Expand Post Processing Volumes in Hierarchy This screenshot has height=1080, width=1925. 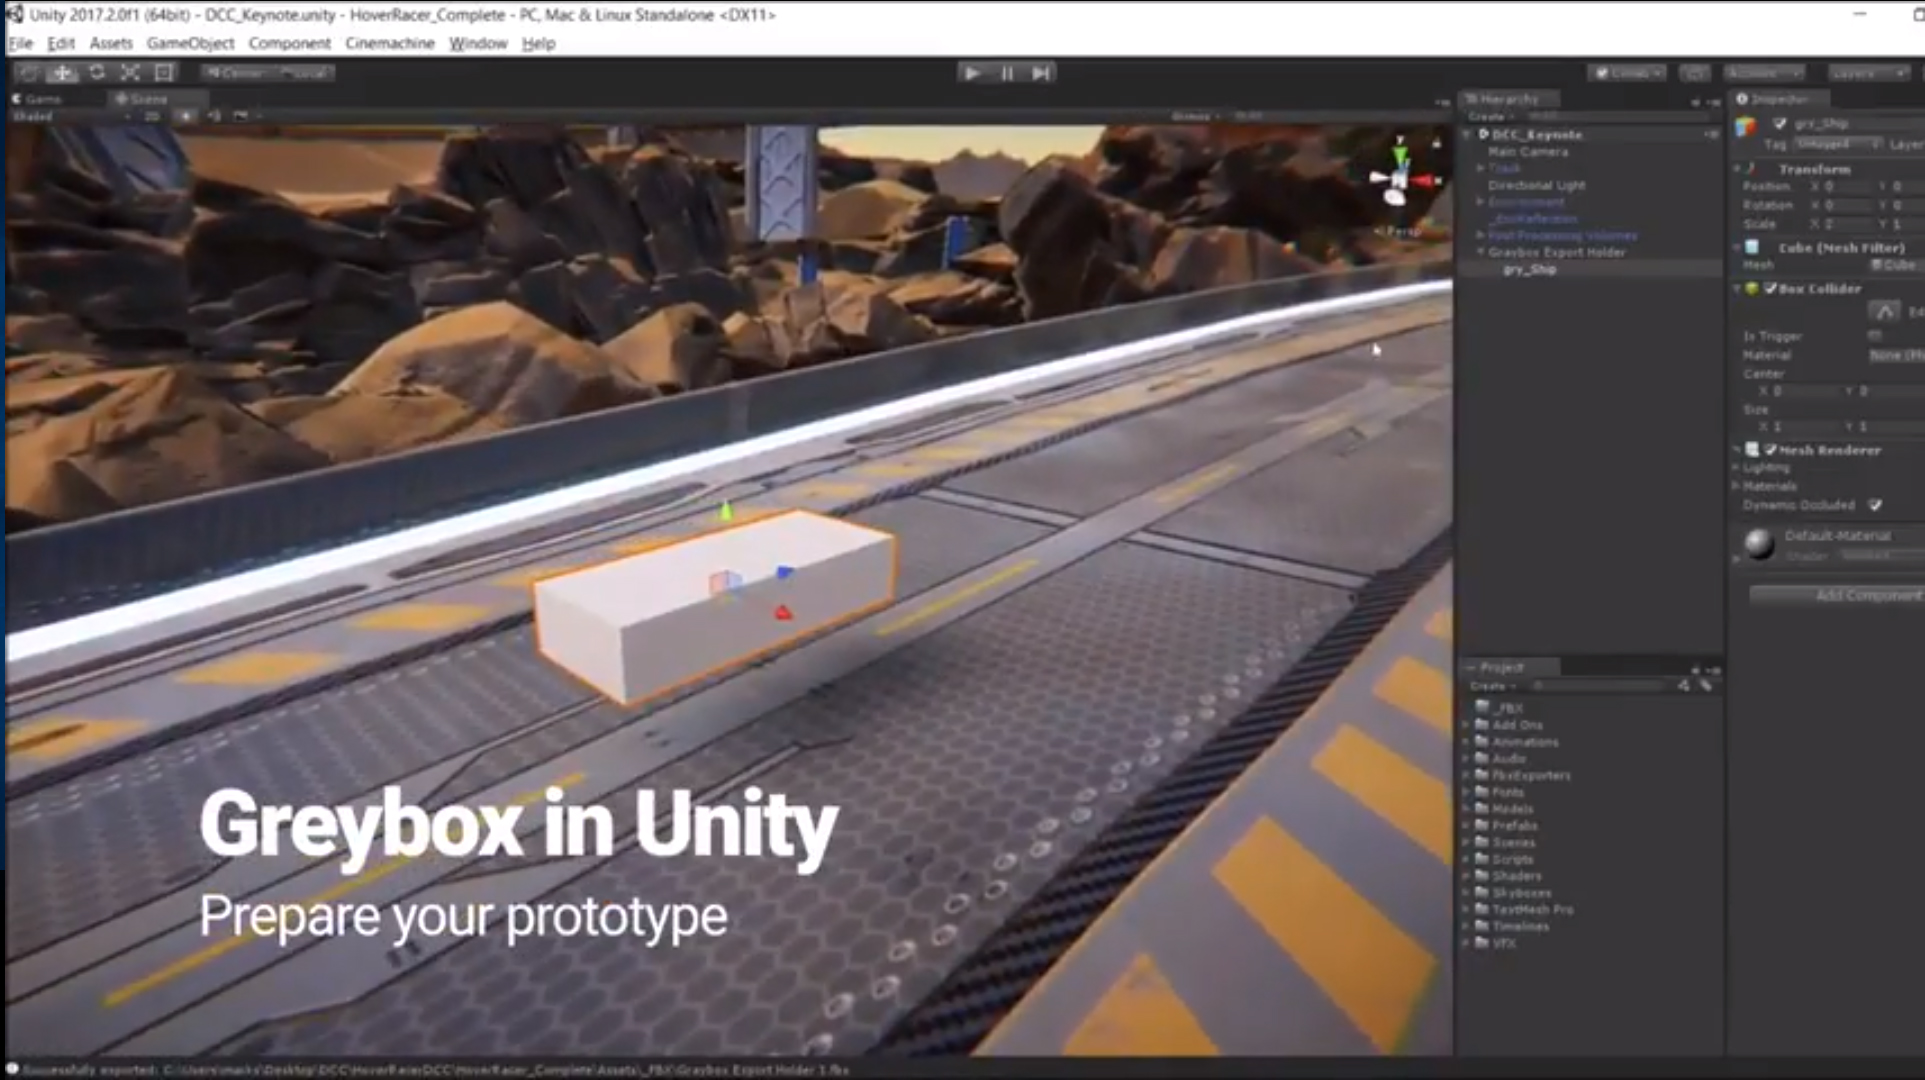(1481, 236)
